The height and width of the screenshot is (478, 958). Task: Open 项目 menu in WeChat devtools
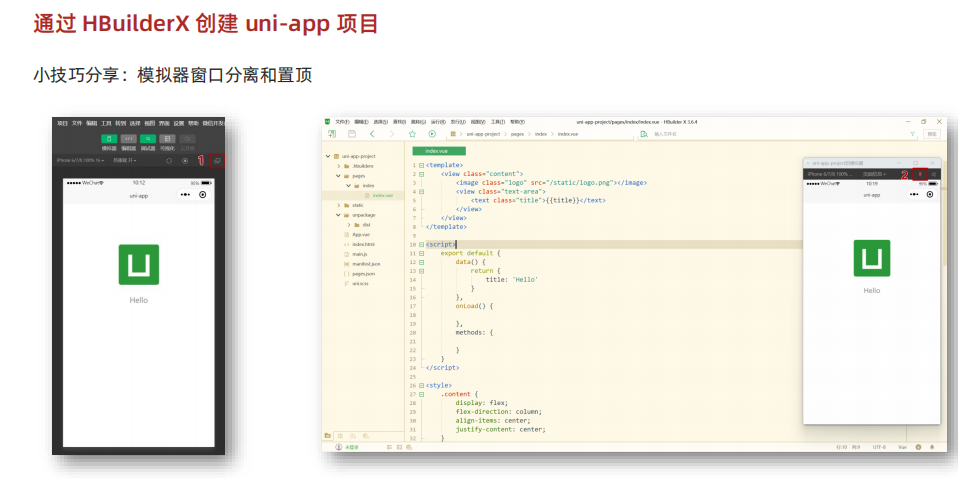[x=62, y=123]
